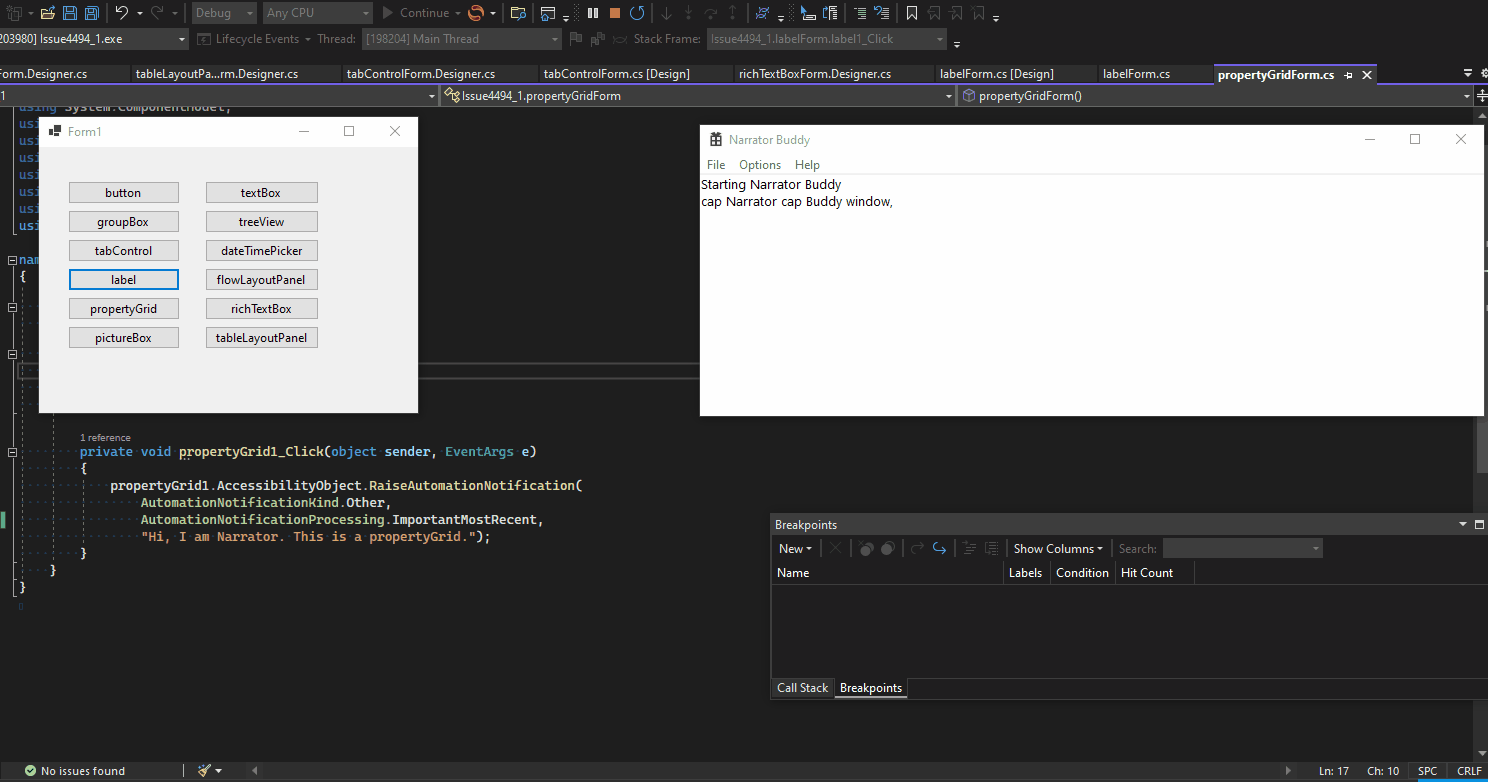Open the Show Columns dropdown

pyautogui.click(x=1057, y=548)
